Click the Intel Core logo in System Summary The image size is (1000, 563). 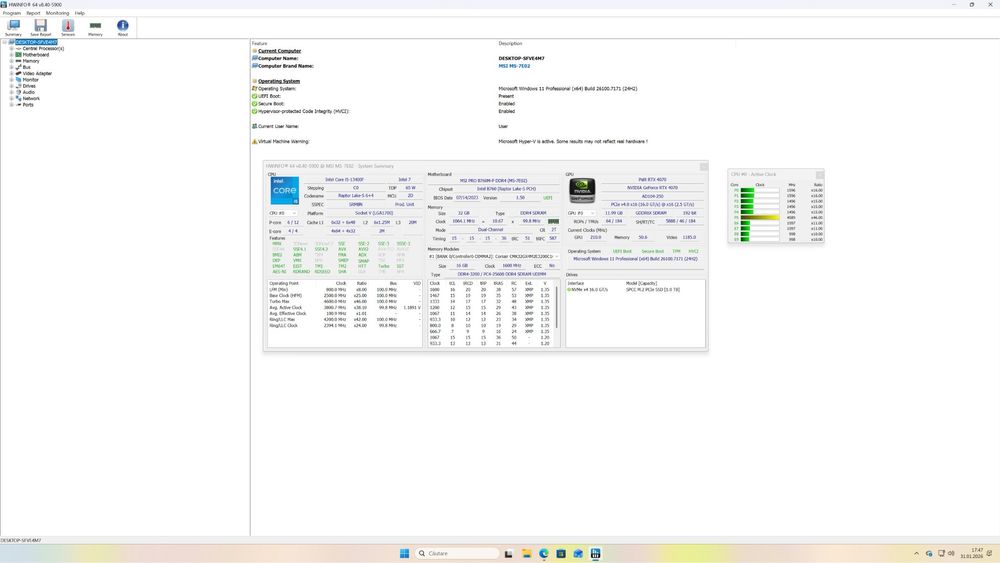tap(284, 191)
